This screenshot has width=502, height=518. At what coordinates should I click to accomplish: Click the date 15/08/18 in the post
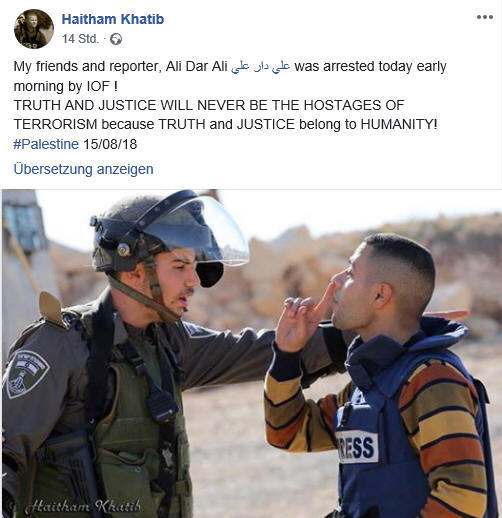point(110,144)
